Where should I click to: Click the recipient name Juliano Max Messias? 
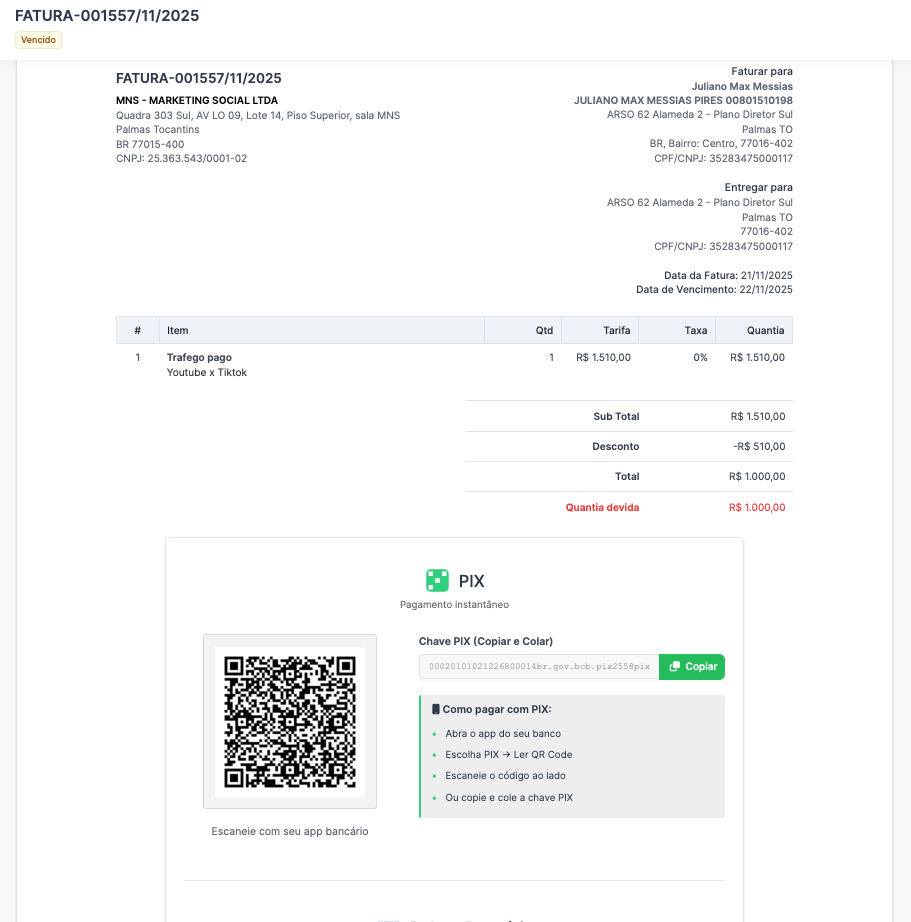click(742, 85)
